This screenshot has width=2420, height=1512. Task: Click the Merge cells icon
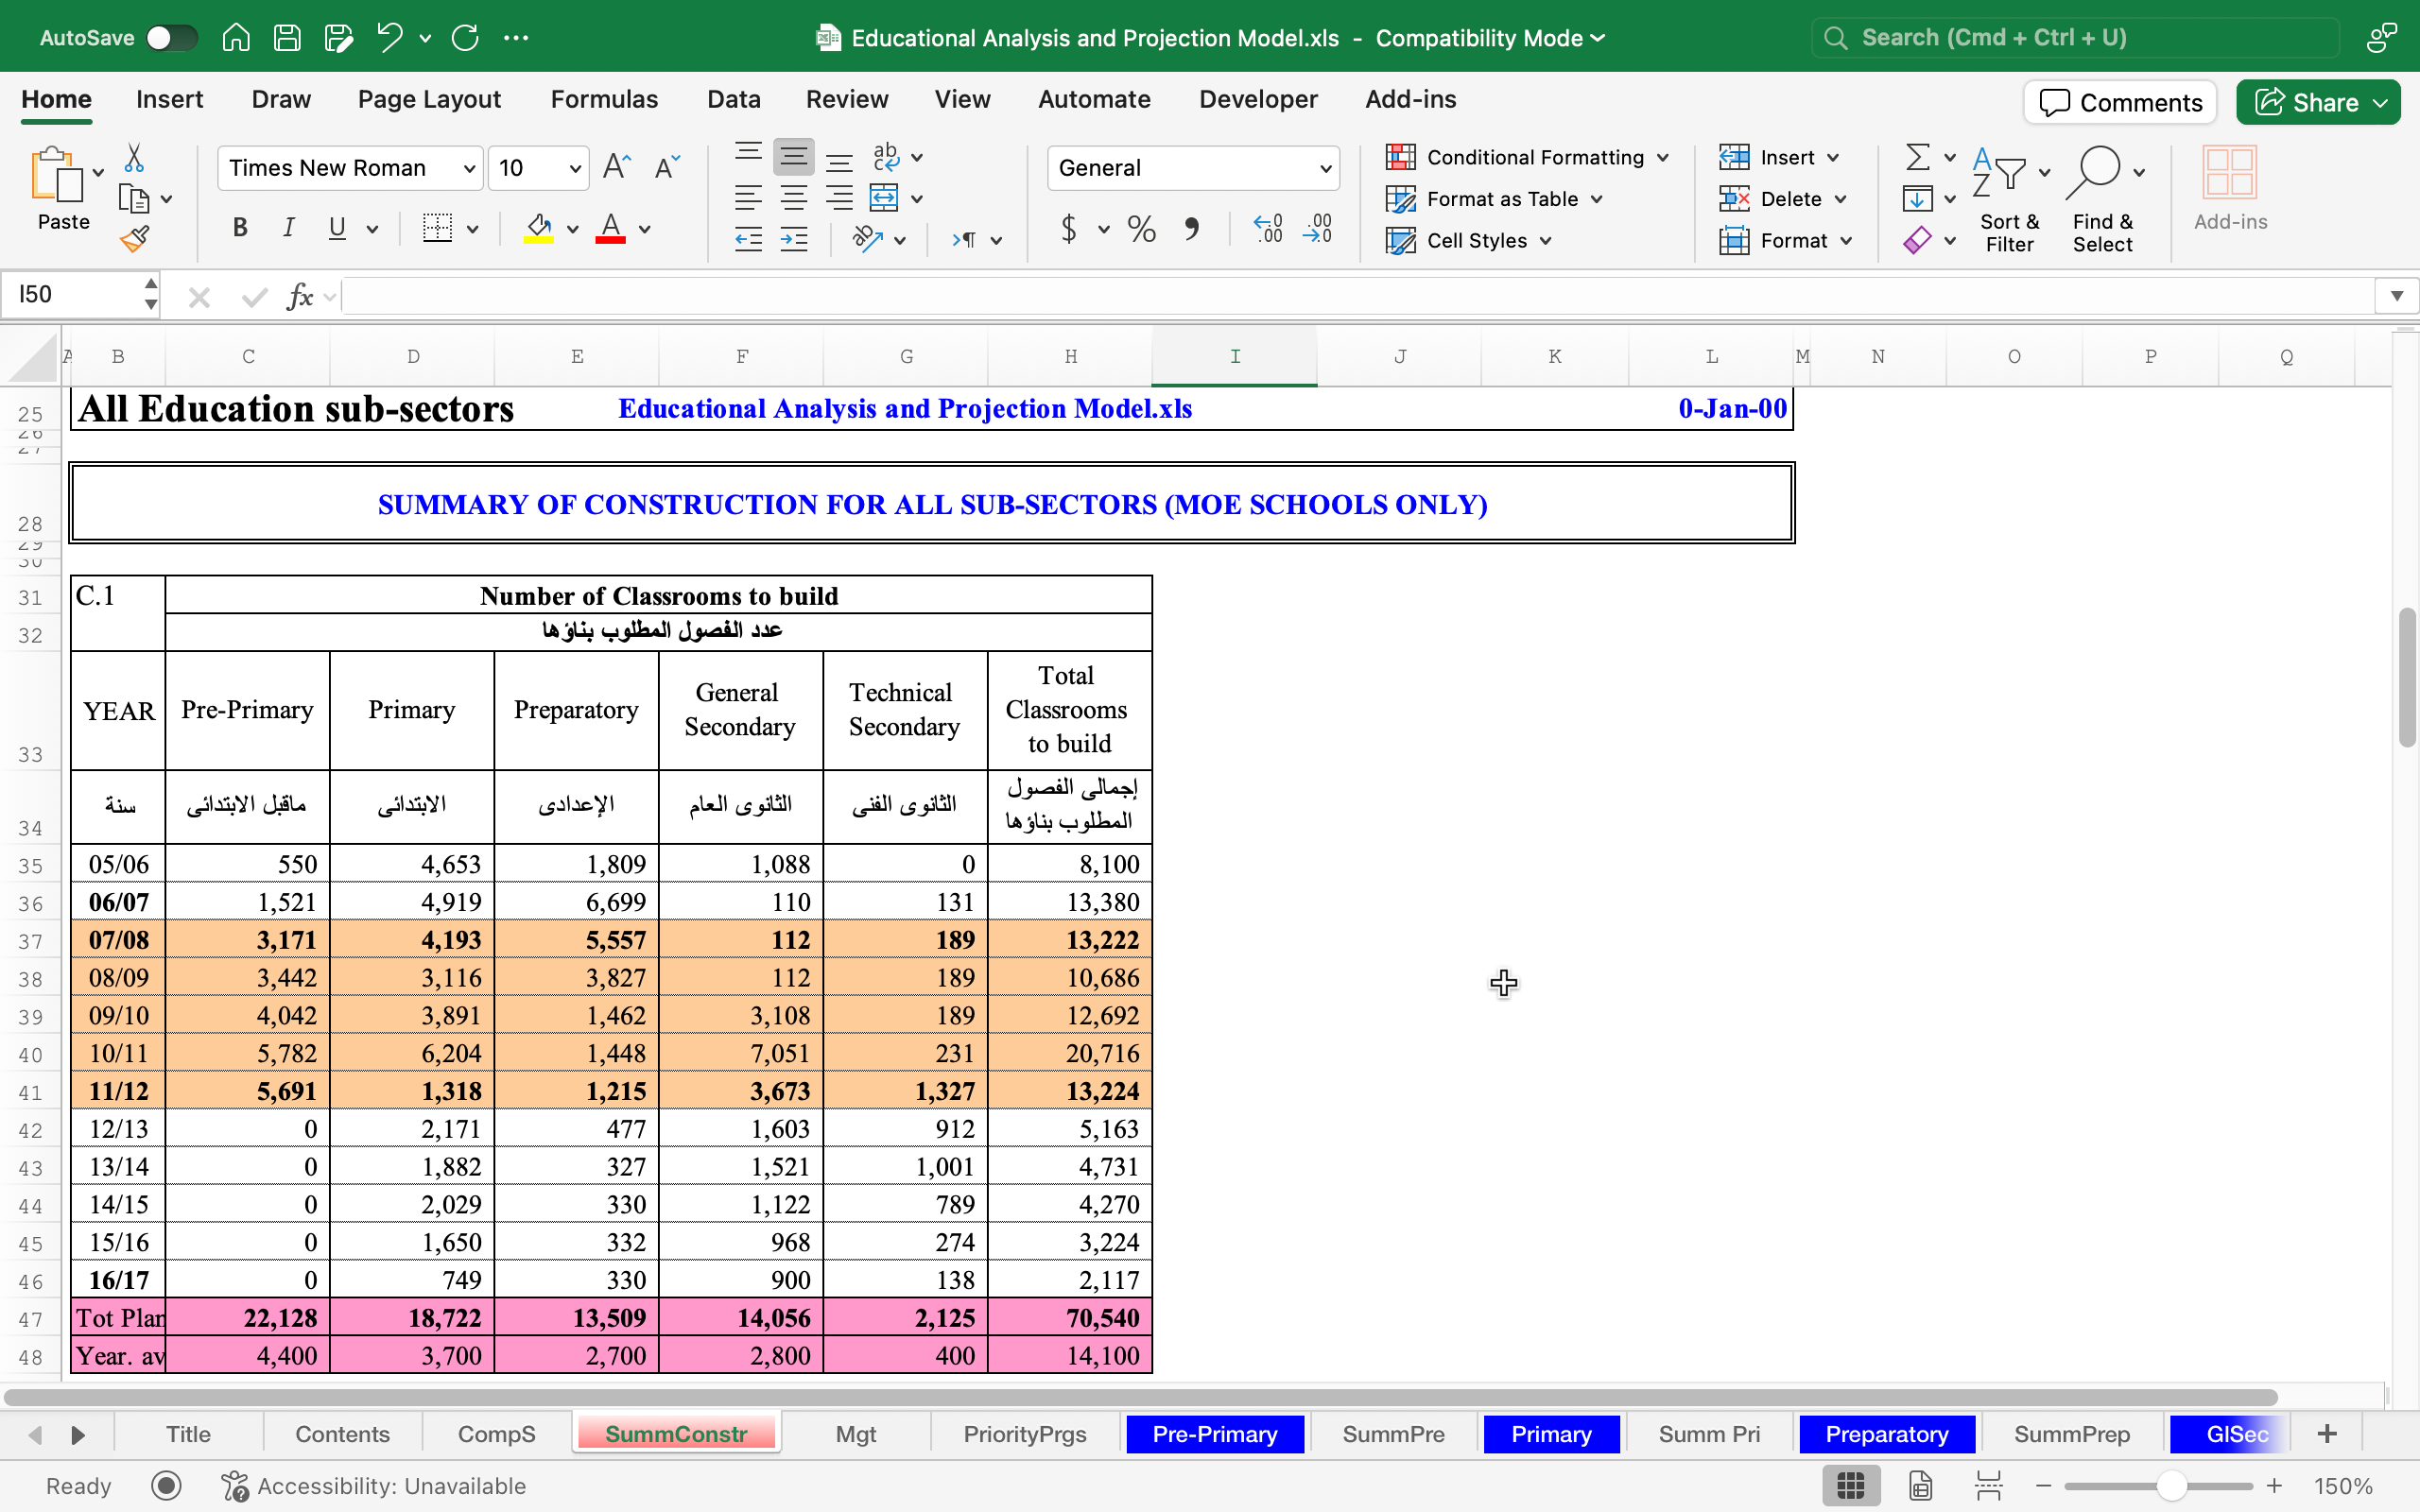(884, 198)
